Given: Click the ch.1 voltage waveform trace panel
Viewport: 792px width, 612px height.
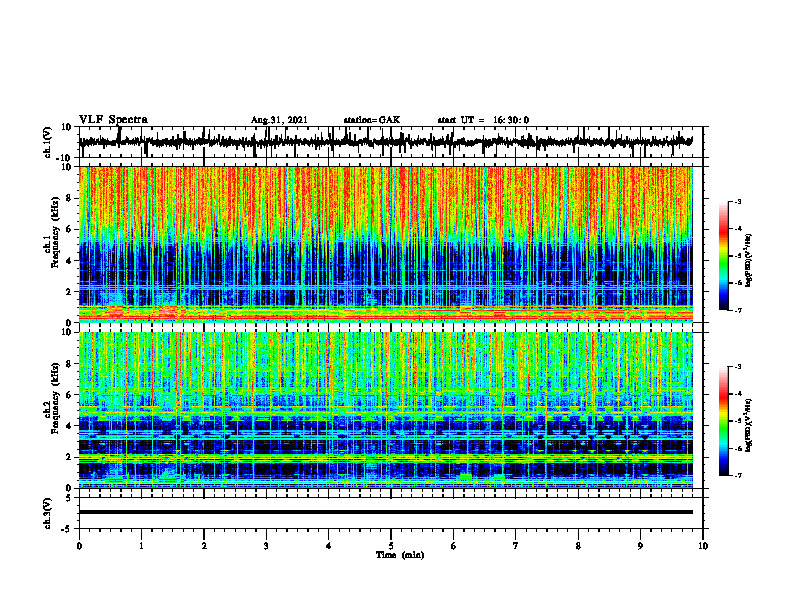Looking at the screenshot, I should pos(391,142).
